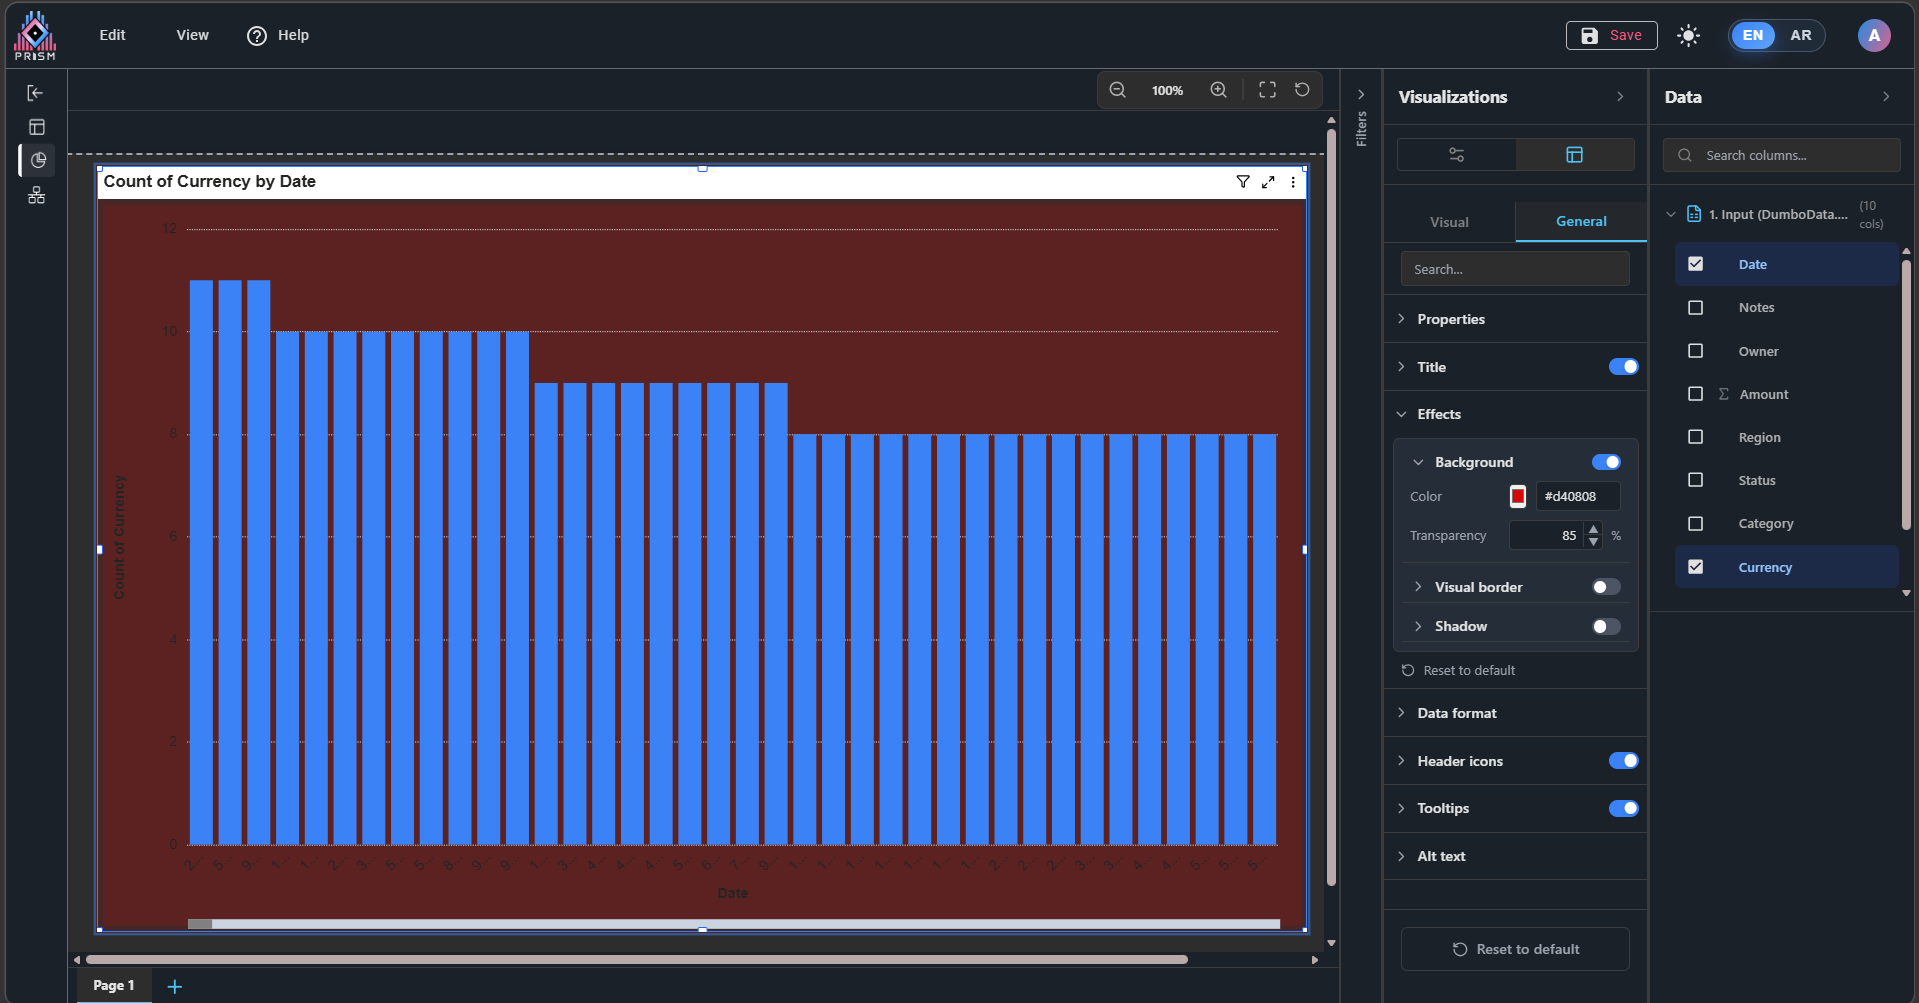Viewport: 1919px width, 1003px height.
Task: Check the Amount column checkbox
Action: click(x=1695, y=394)
